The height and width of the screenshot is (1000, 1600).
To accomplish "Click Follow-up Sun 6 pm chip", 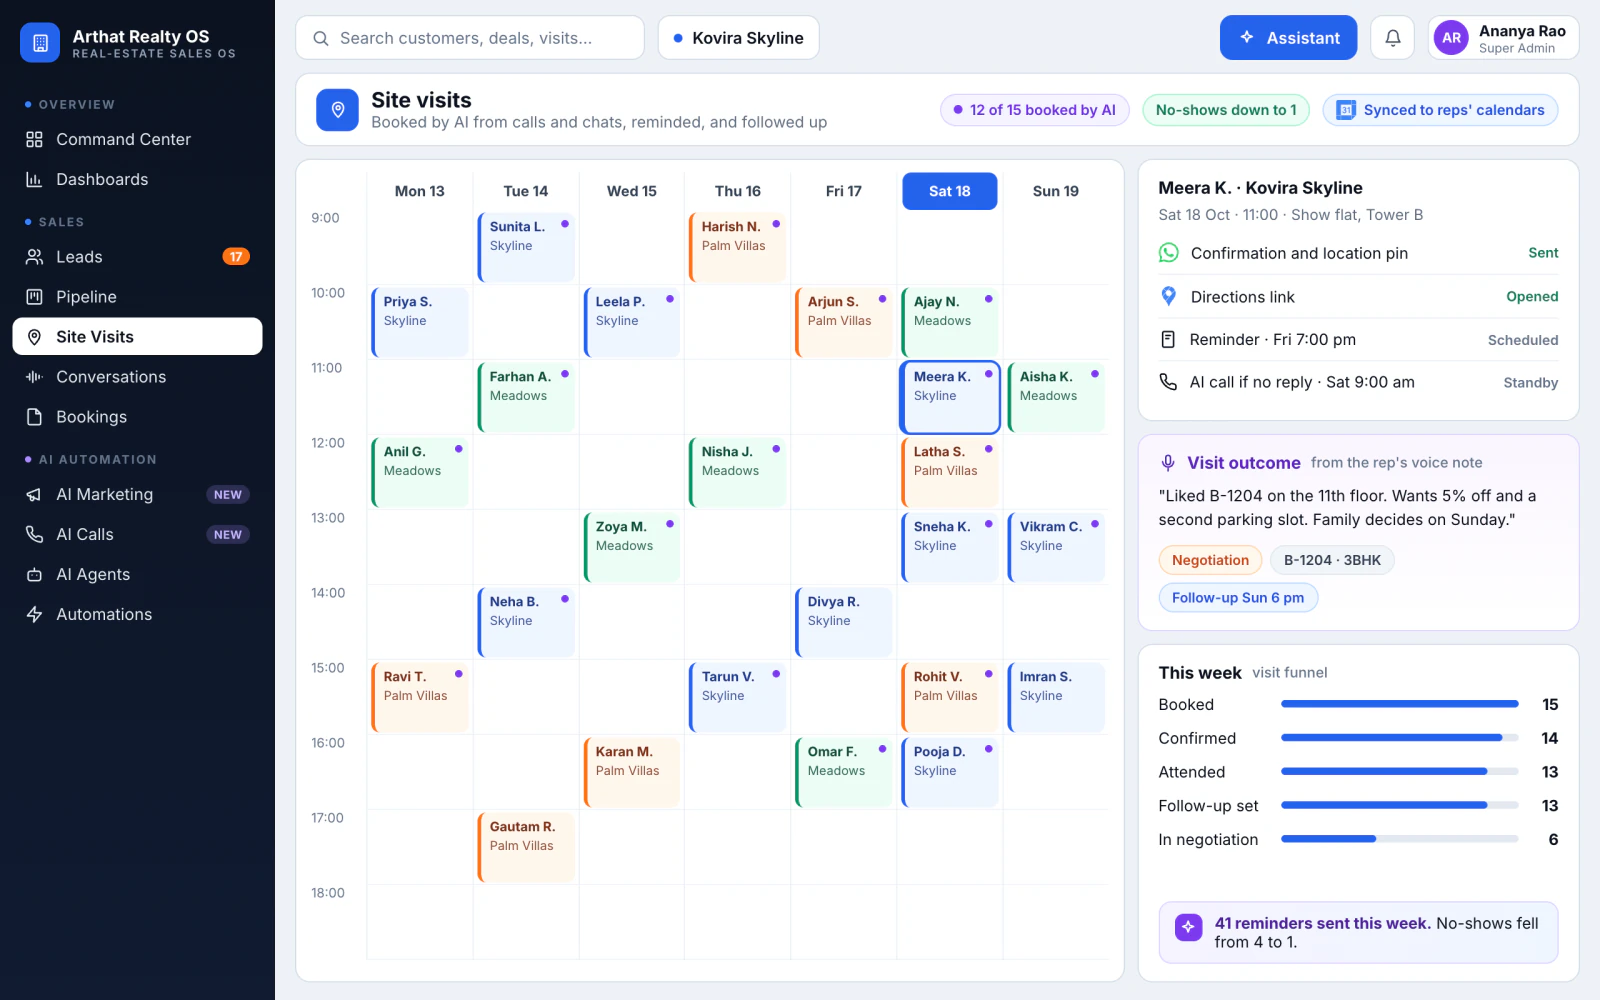I will click(1238, 598).
